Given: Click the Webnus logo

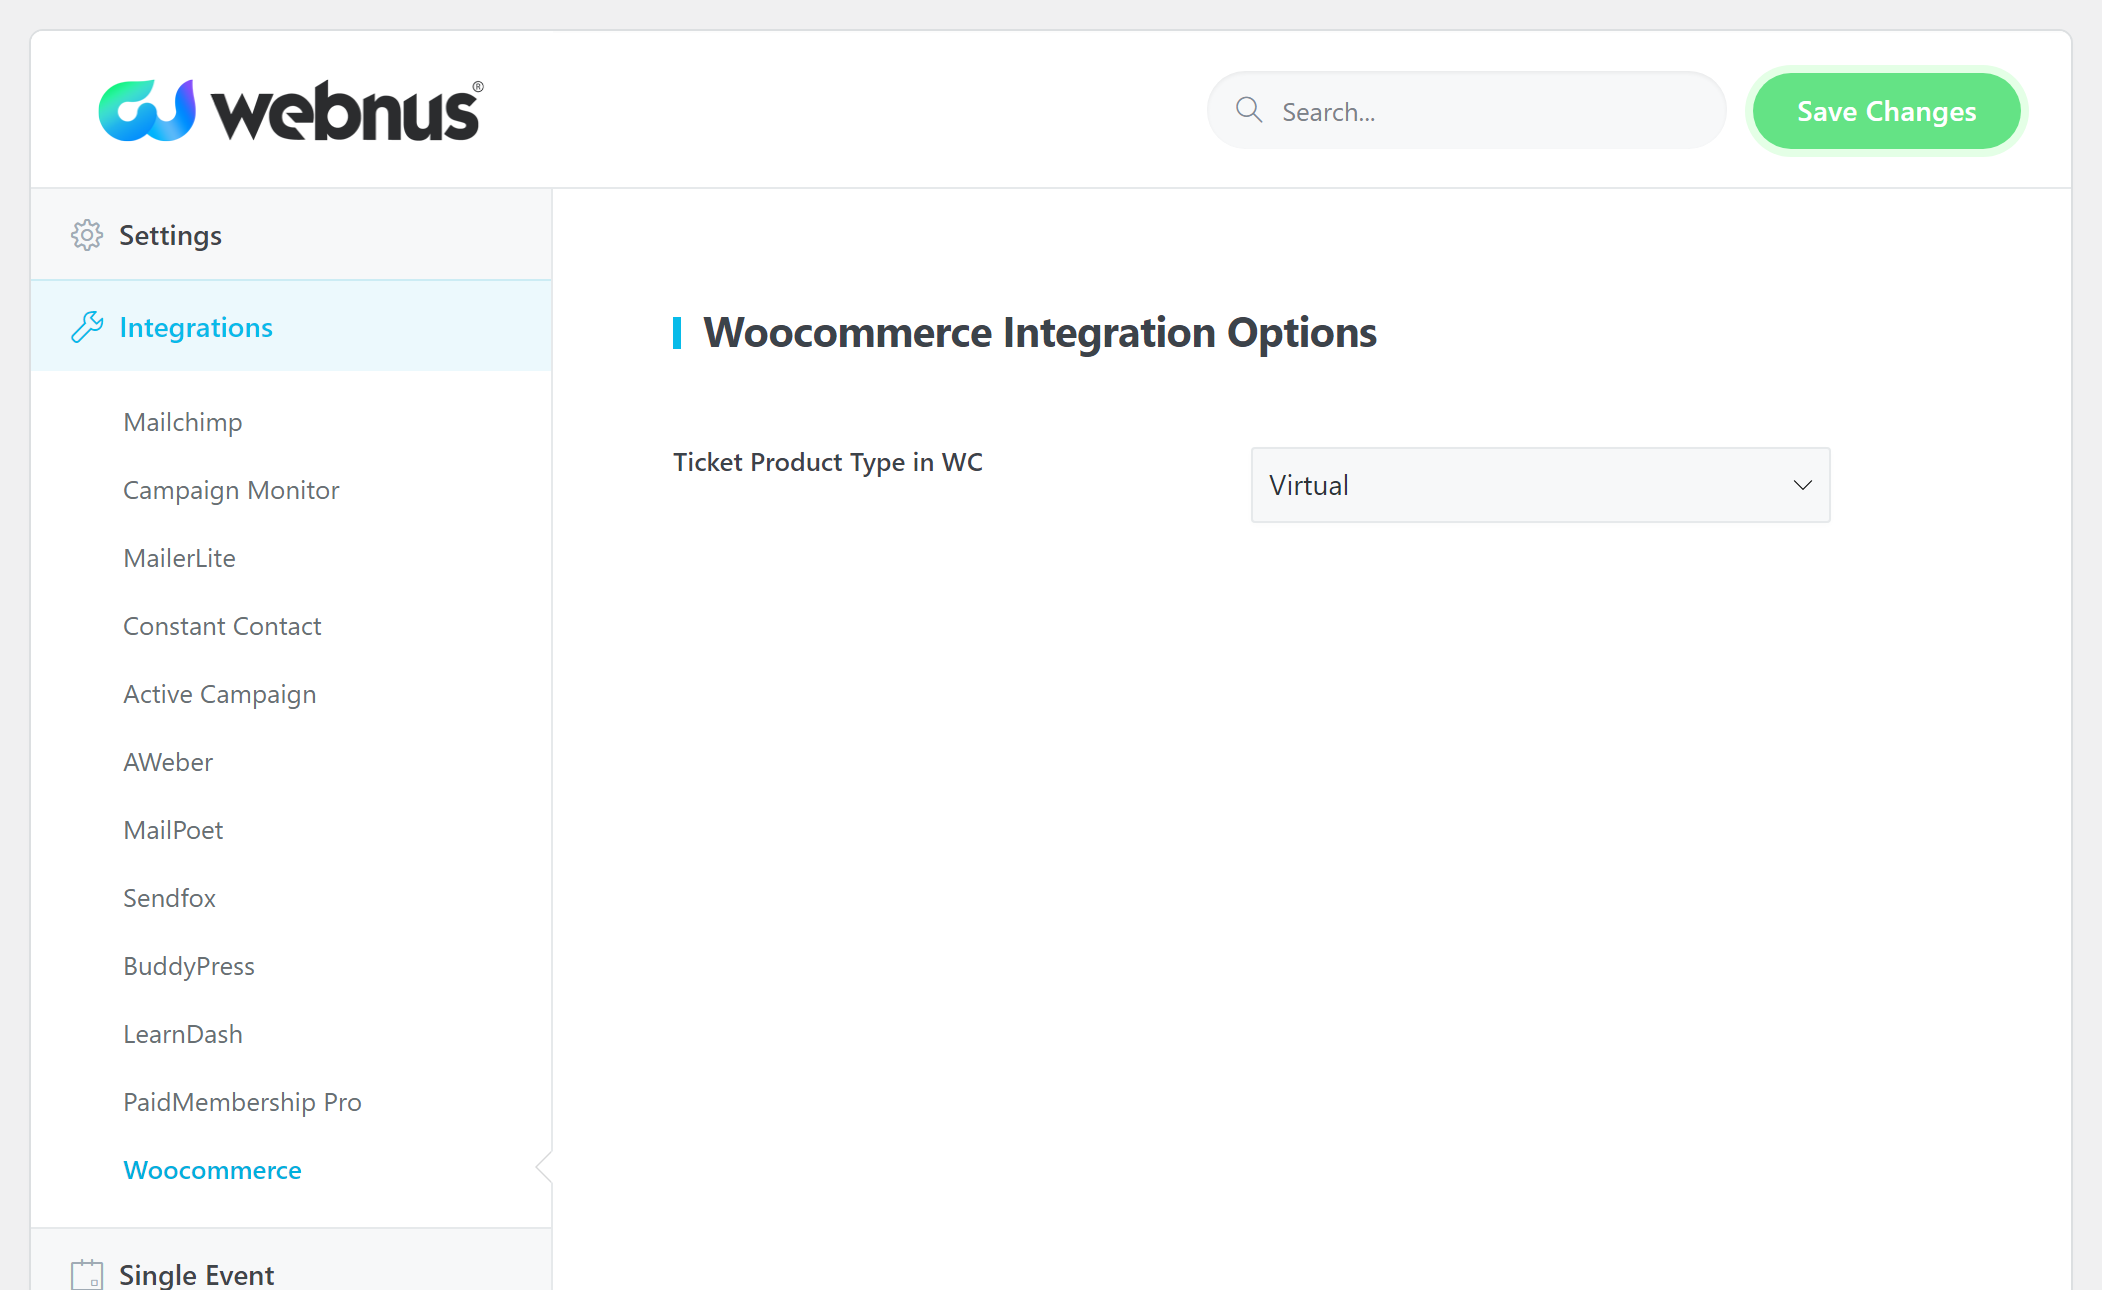Looking at the screenshot, I should point(291,110).
